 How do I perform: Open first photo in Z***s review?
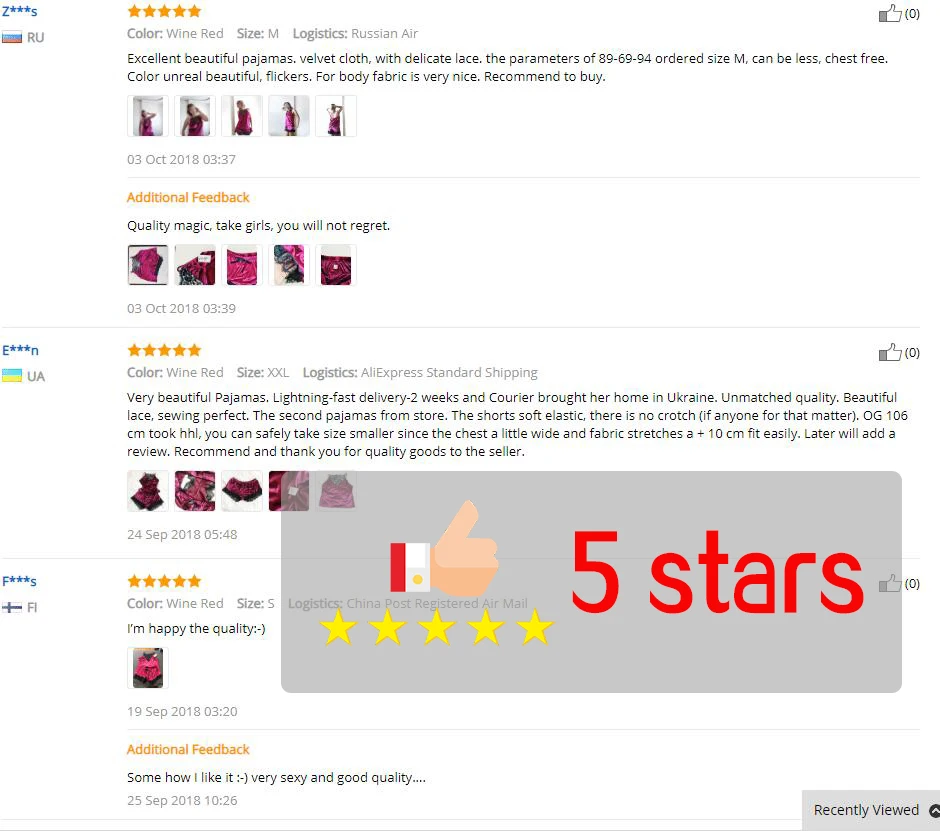(x=147, y=116)
